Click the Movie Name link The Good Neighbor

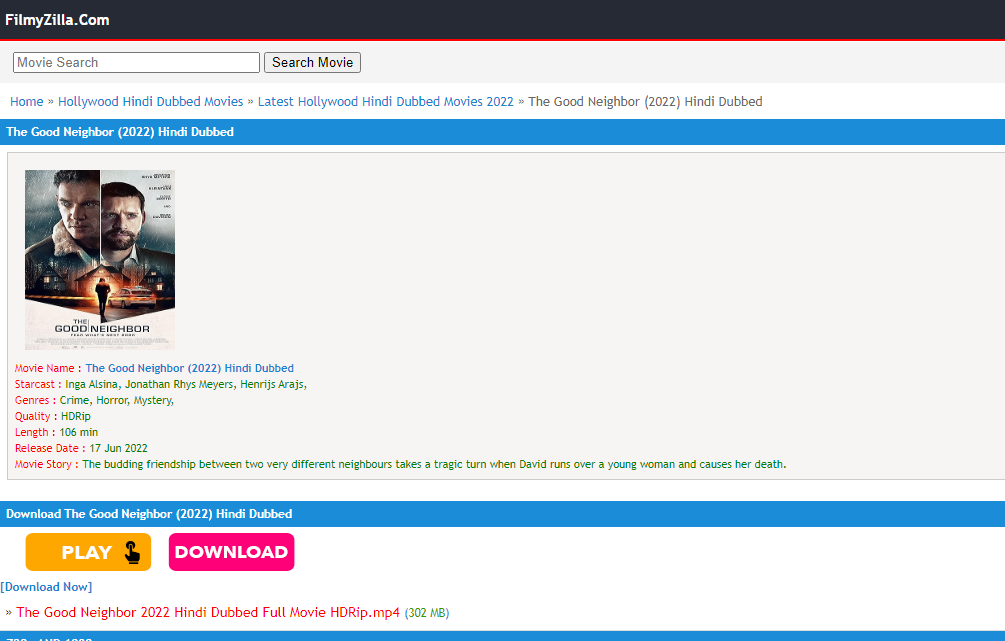[190, 368]
